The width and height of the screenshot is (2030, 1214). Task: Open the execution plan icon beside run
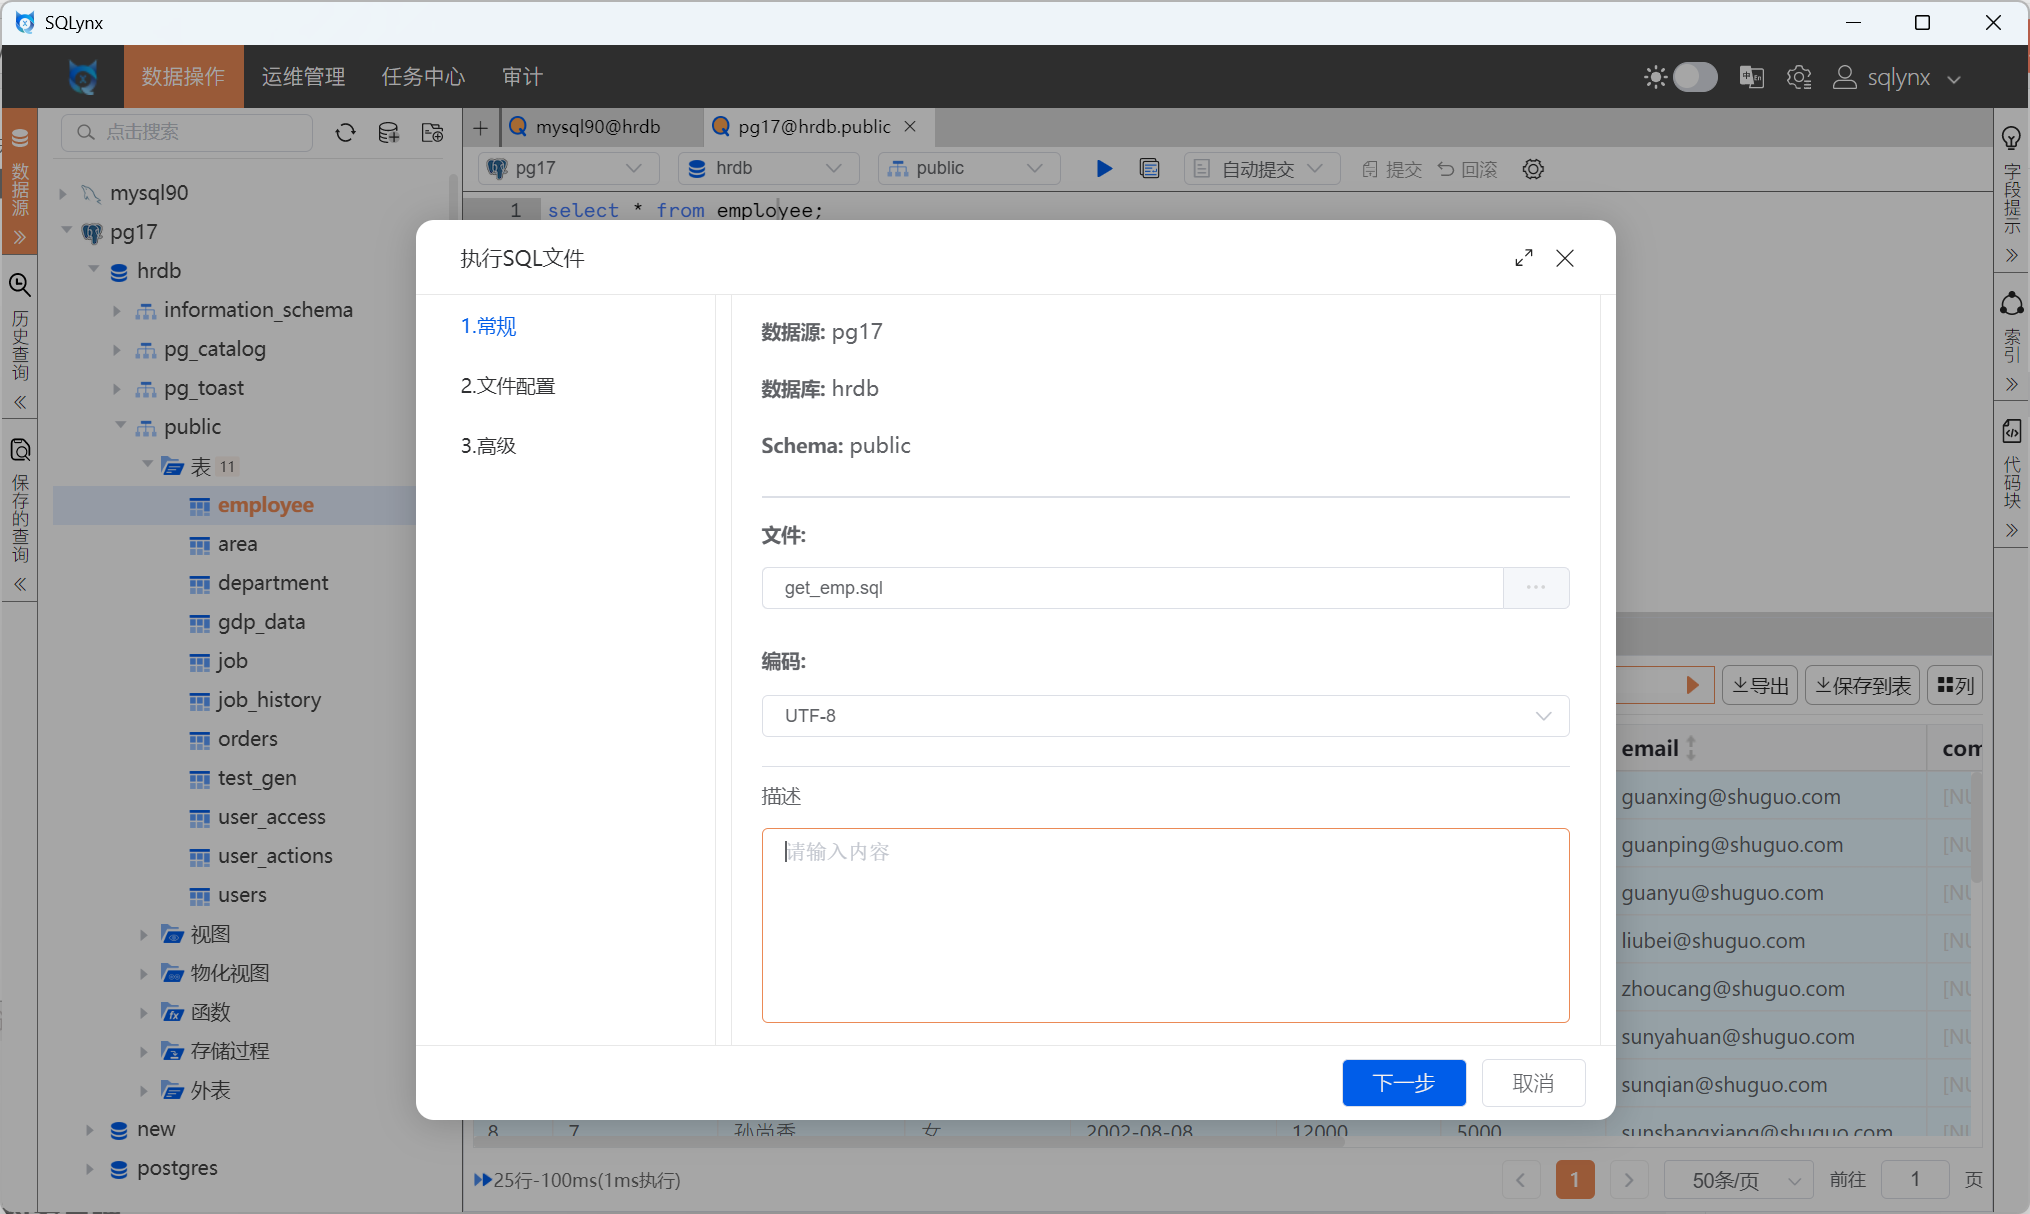pyautogui.click(x=1149, y=169)
